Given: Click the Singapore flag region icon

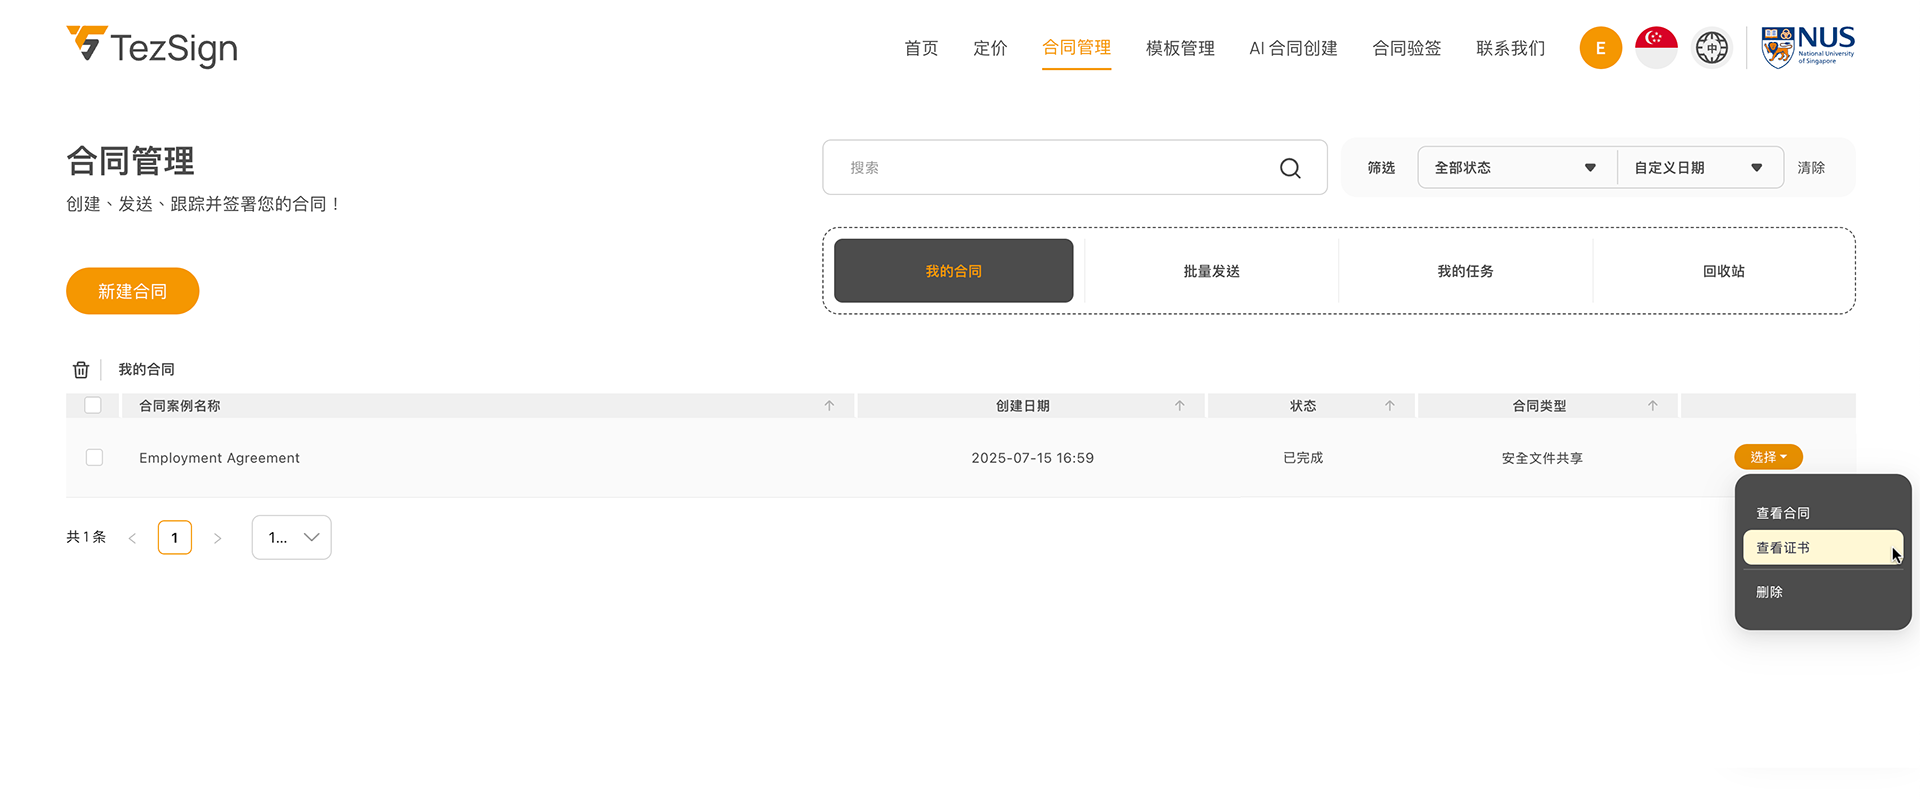Looking at the screenshot, I should (x=1656, y=48).
